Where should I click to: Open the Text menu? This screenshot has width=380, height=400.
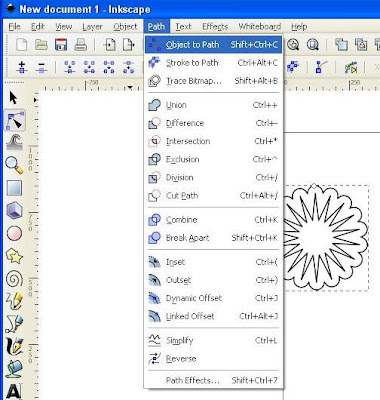pyautogui.click(x=183, y=27)
